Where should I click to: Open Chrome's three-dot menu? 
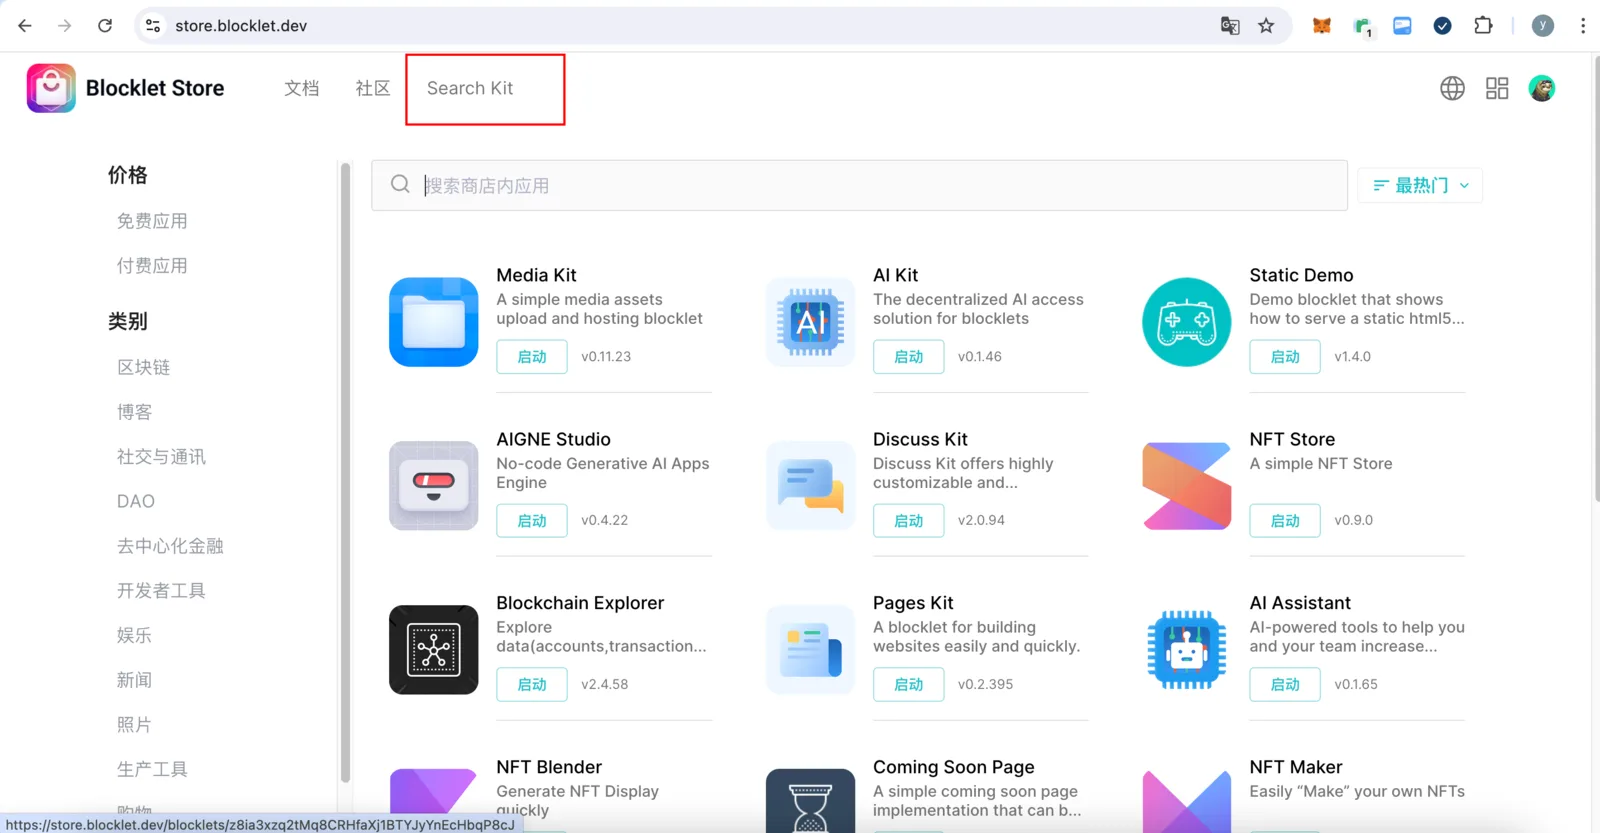point(1582,26)
